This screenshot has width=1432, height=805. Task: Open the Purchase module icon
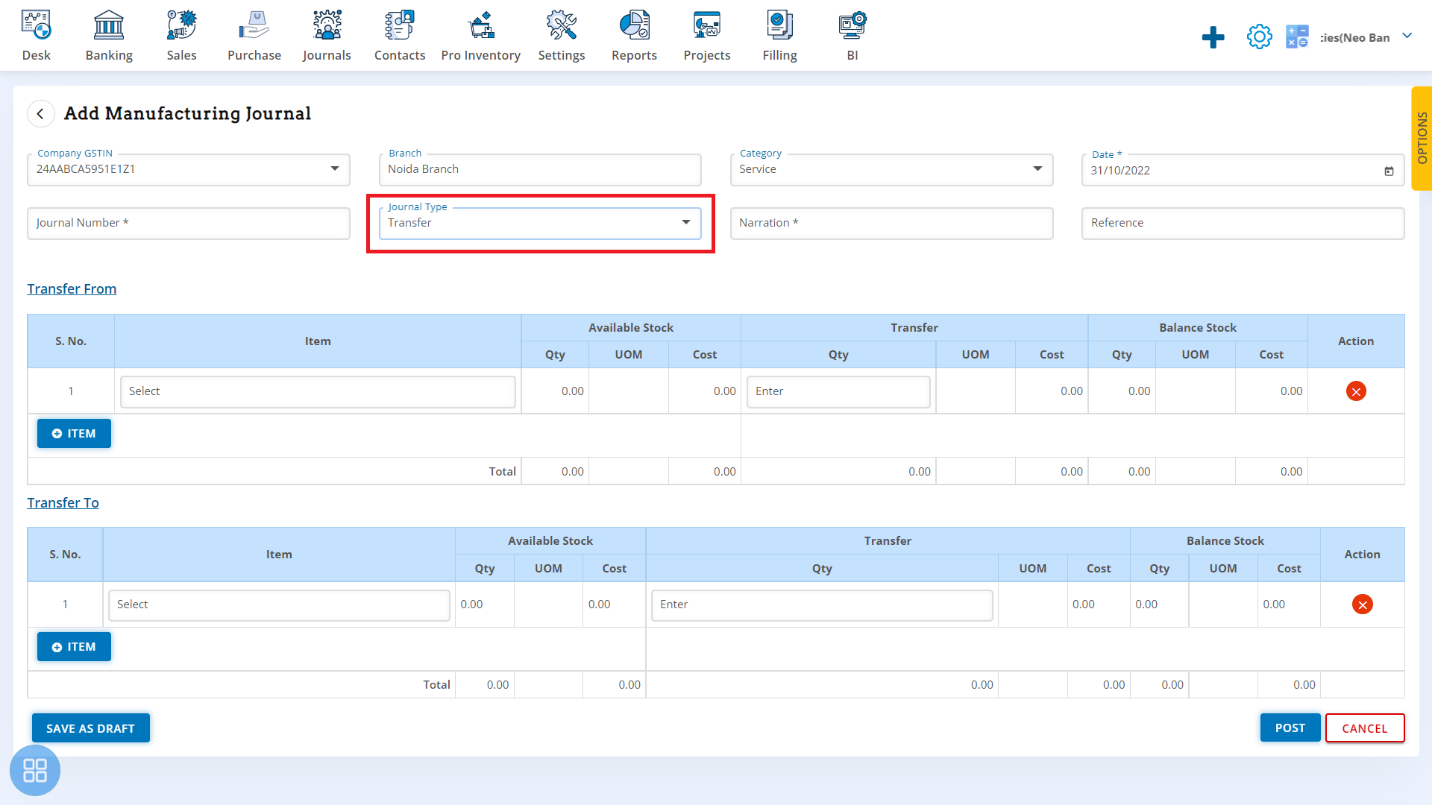click(254, 25)
